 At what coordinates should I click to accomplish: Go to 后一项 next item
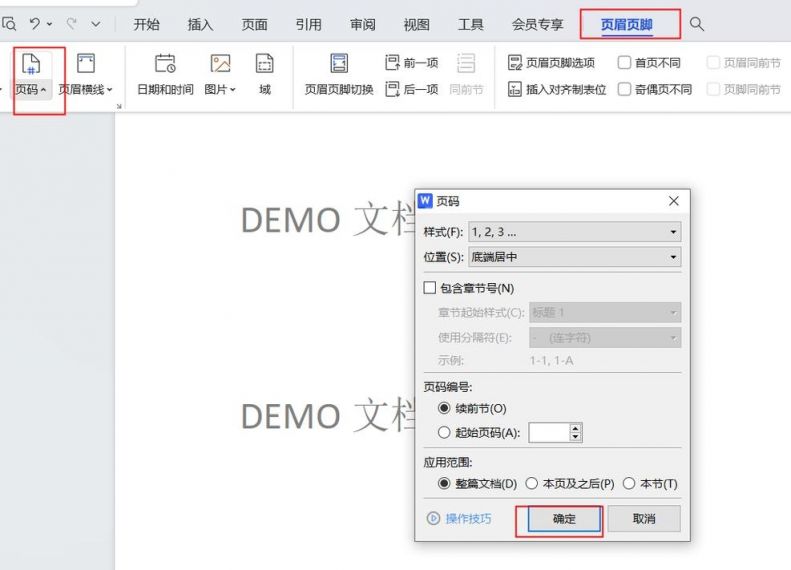click(412, 89)
